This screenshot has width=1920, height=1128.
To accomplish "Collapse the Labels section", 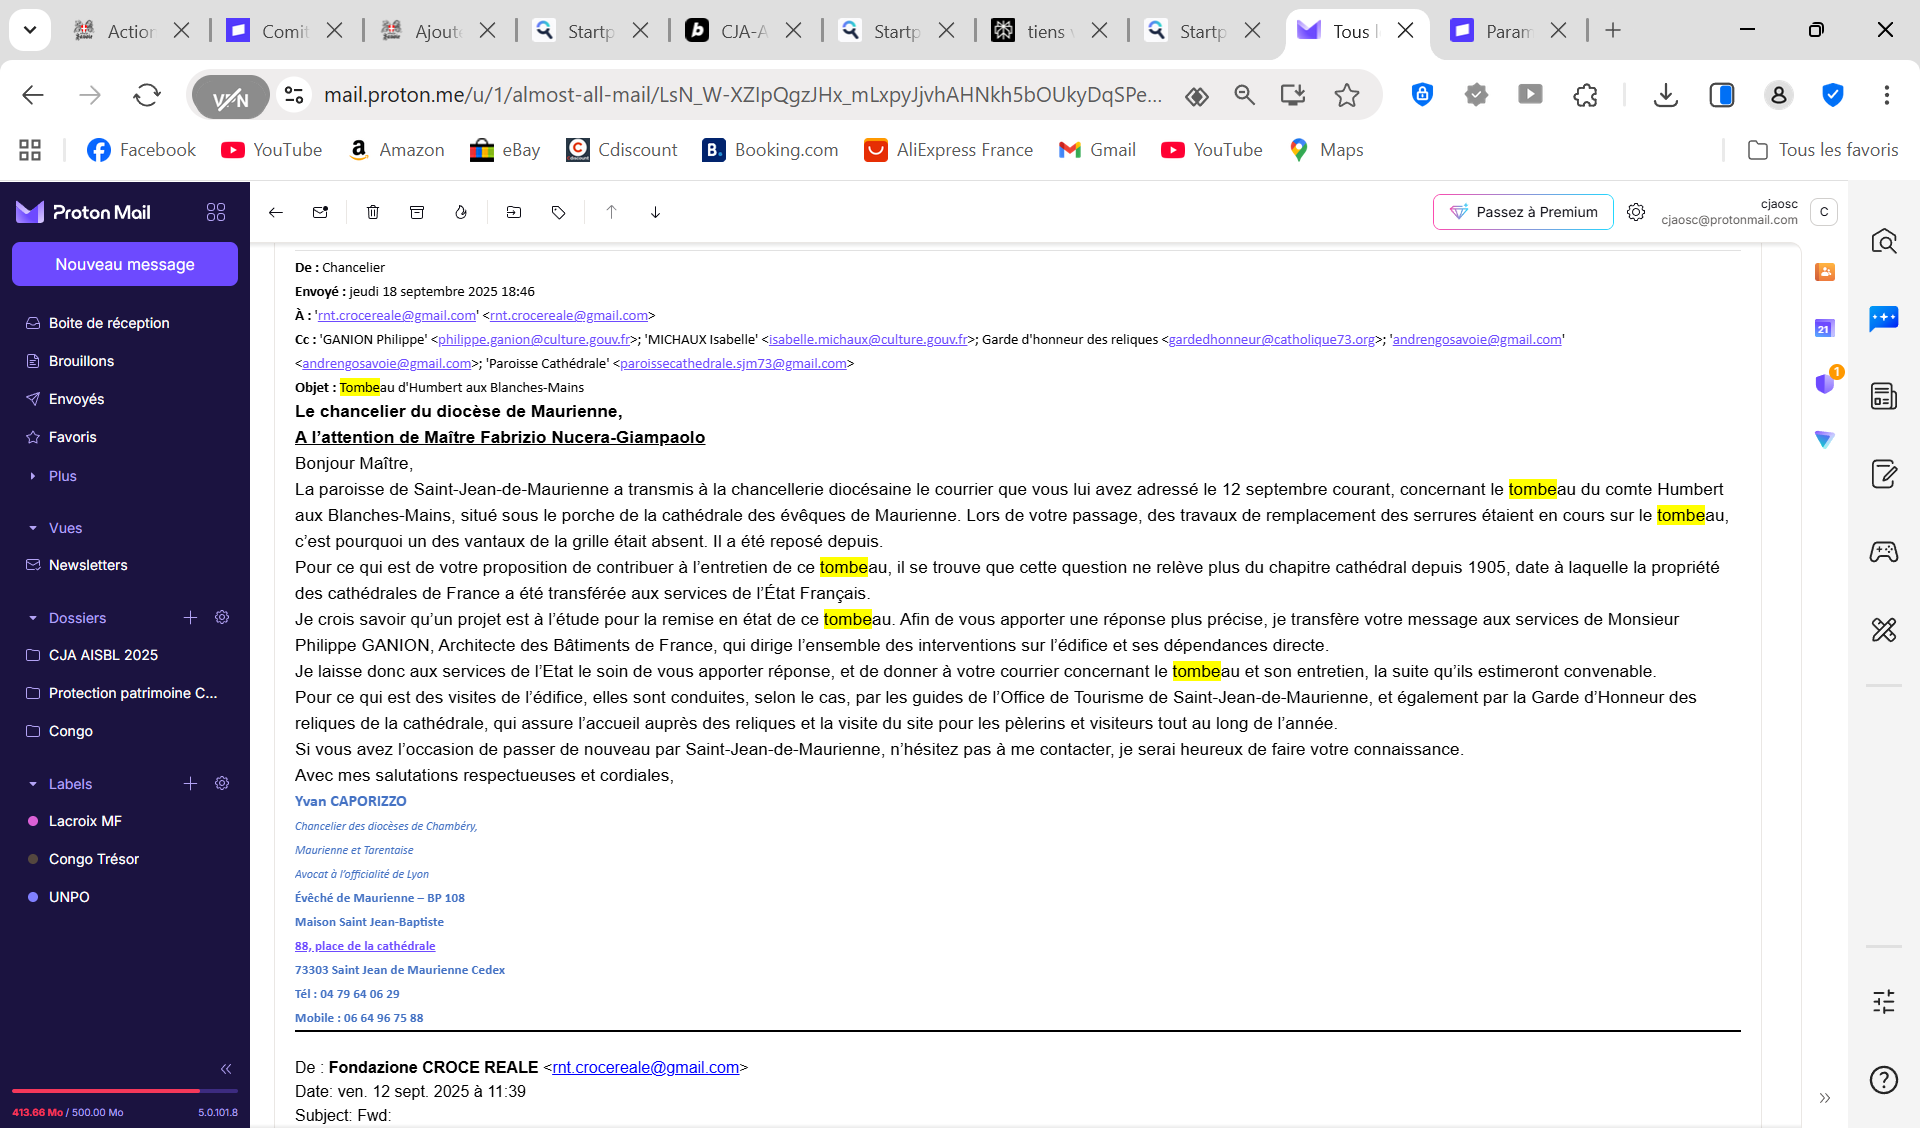I will coord(33,784).
